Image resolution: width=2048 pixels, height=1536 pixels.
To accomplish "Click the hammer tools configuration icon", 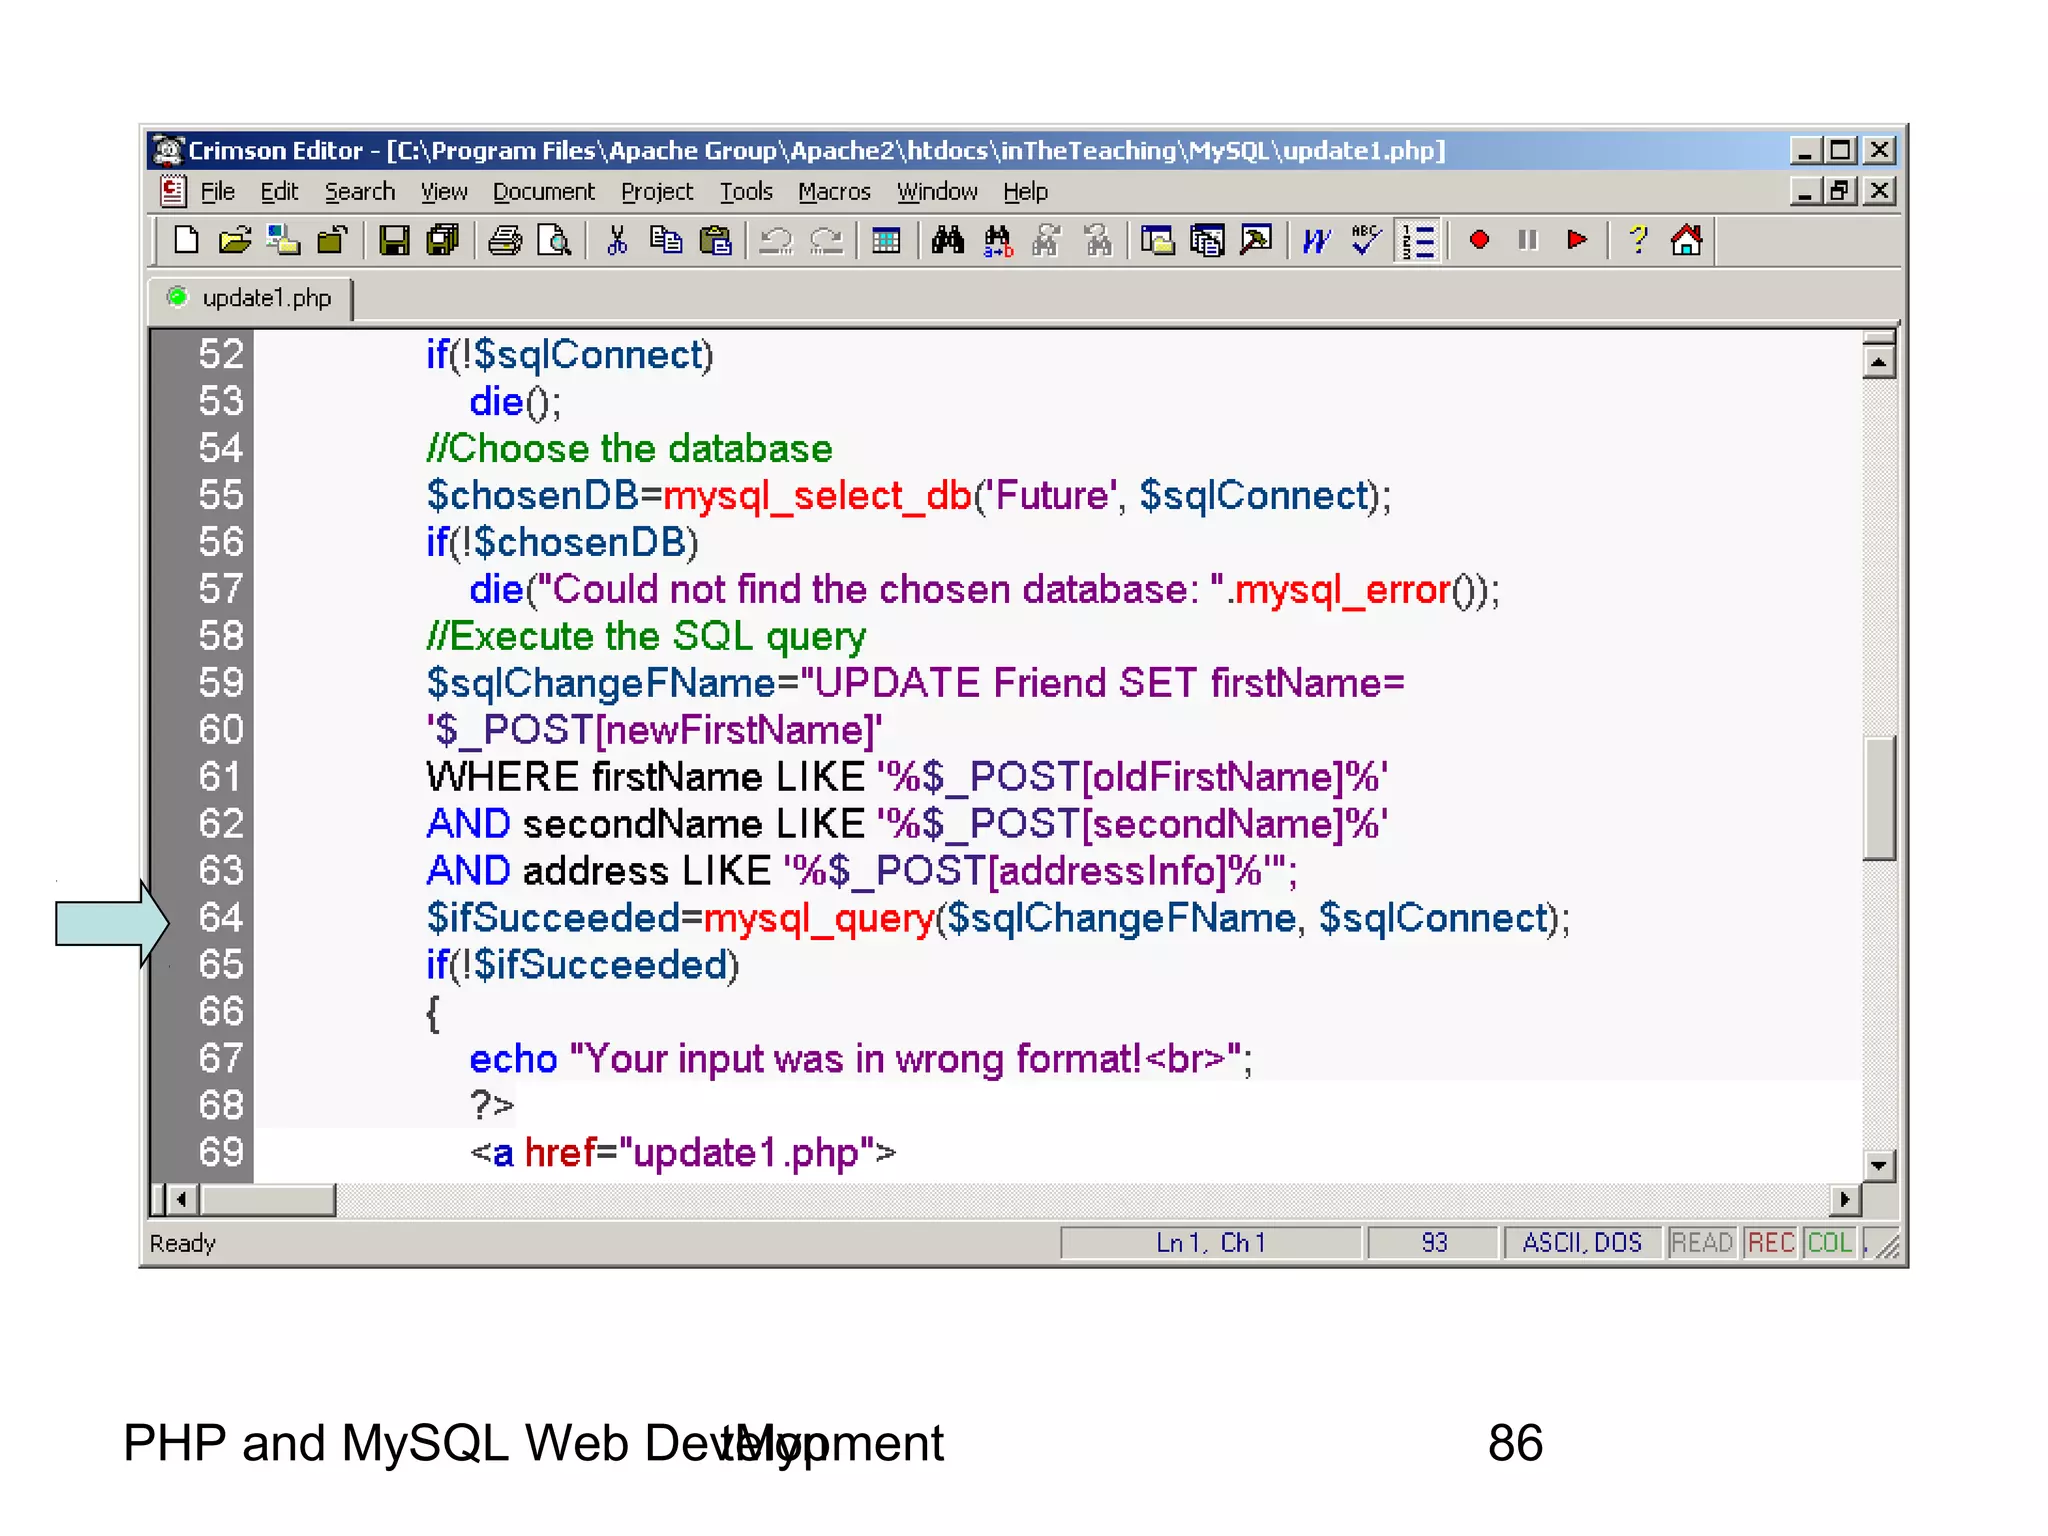I will tap(1256, 241).
